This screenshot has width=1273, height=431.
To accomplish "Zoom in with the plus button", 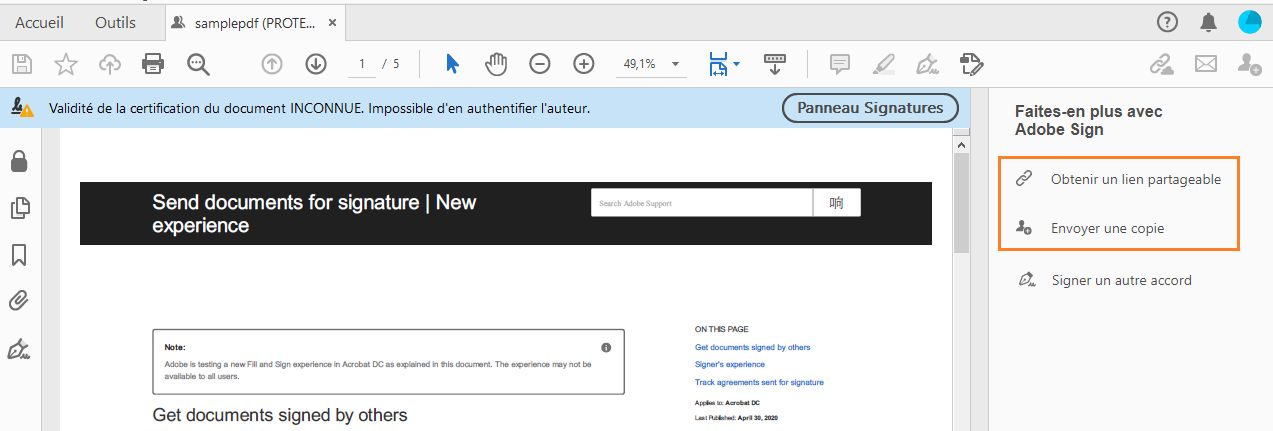I will tap(584, 64).
